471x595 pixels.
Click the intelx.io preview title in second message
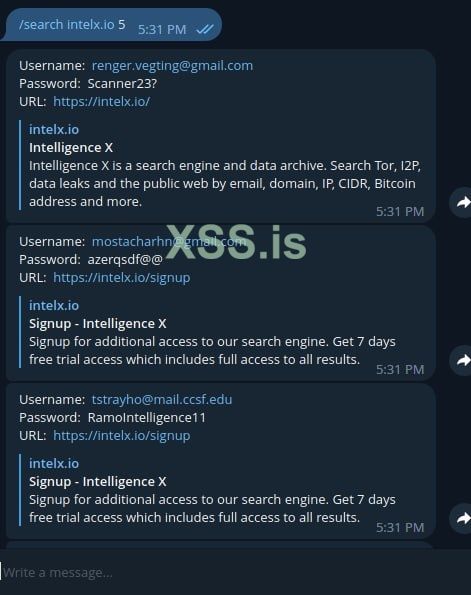pos(54,306)
